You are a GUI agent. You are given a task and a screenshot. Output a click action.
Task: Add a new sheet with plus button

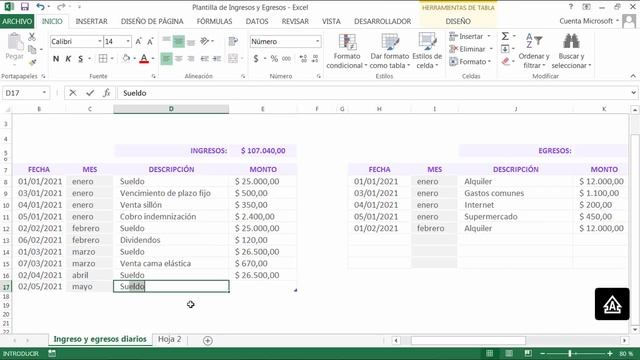click(207, 340)
